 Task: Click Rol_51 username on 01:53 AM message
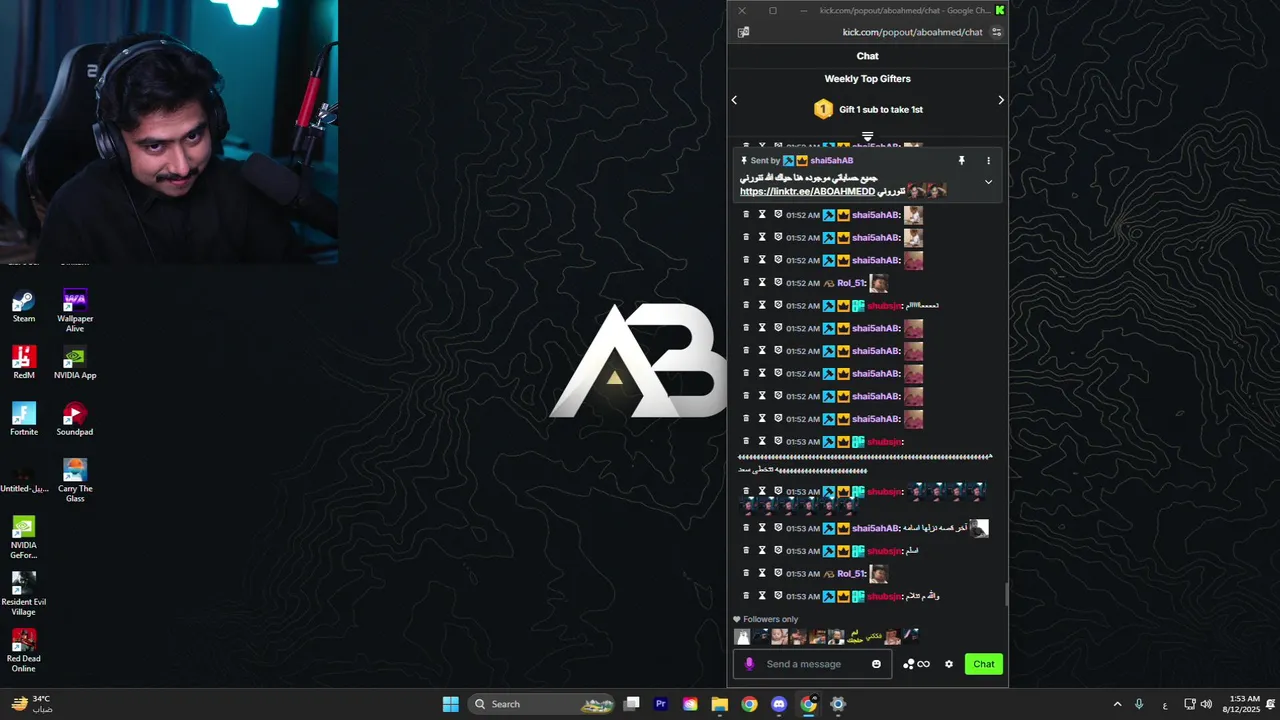851,574
